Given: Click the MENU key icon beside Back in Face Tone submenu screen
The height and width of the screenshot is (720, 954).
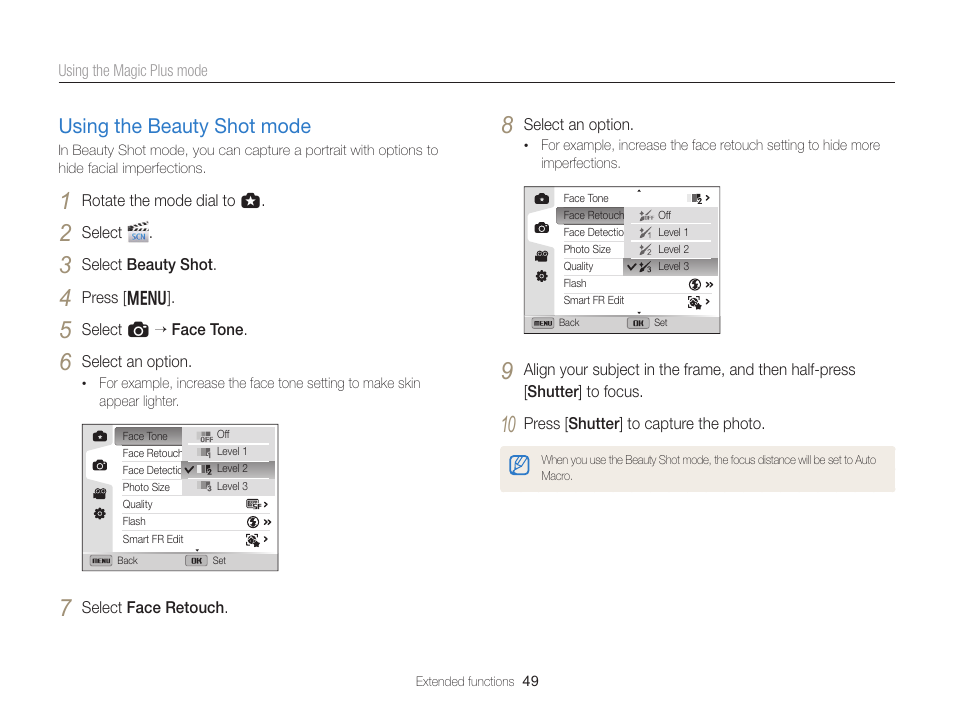Looking at the screenshot, I should pyautogui.click(x=101, y=561).
